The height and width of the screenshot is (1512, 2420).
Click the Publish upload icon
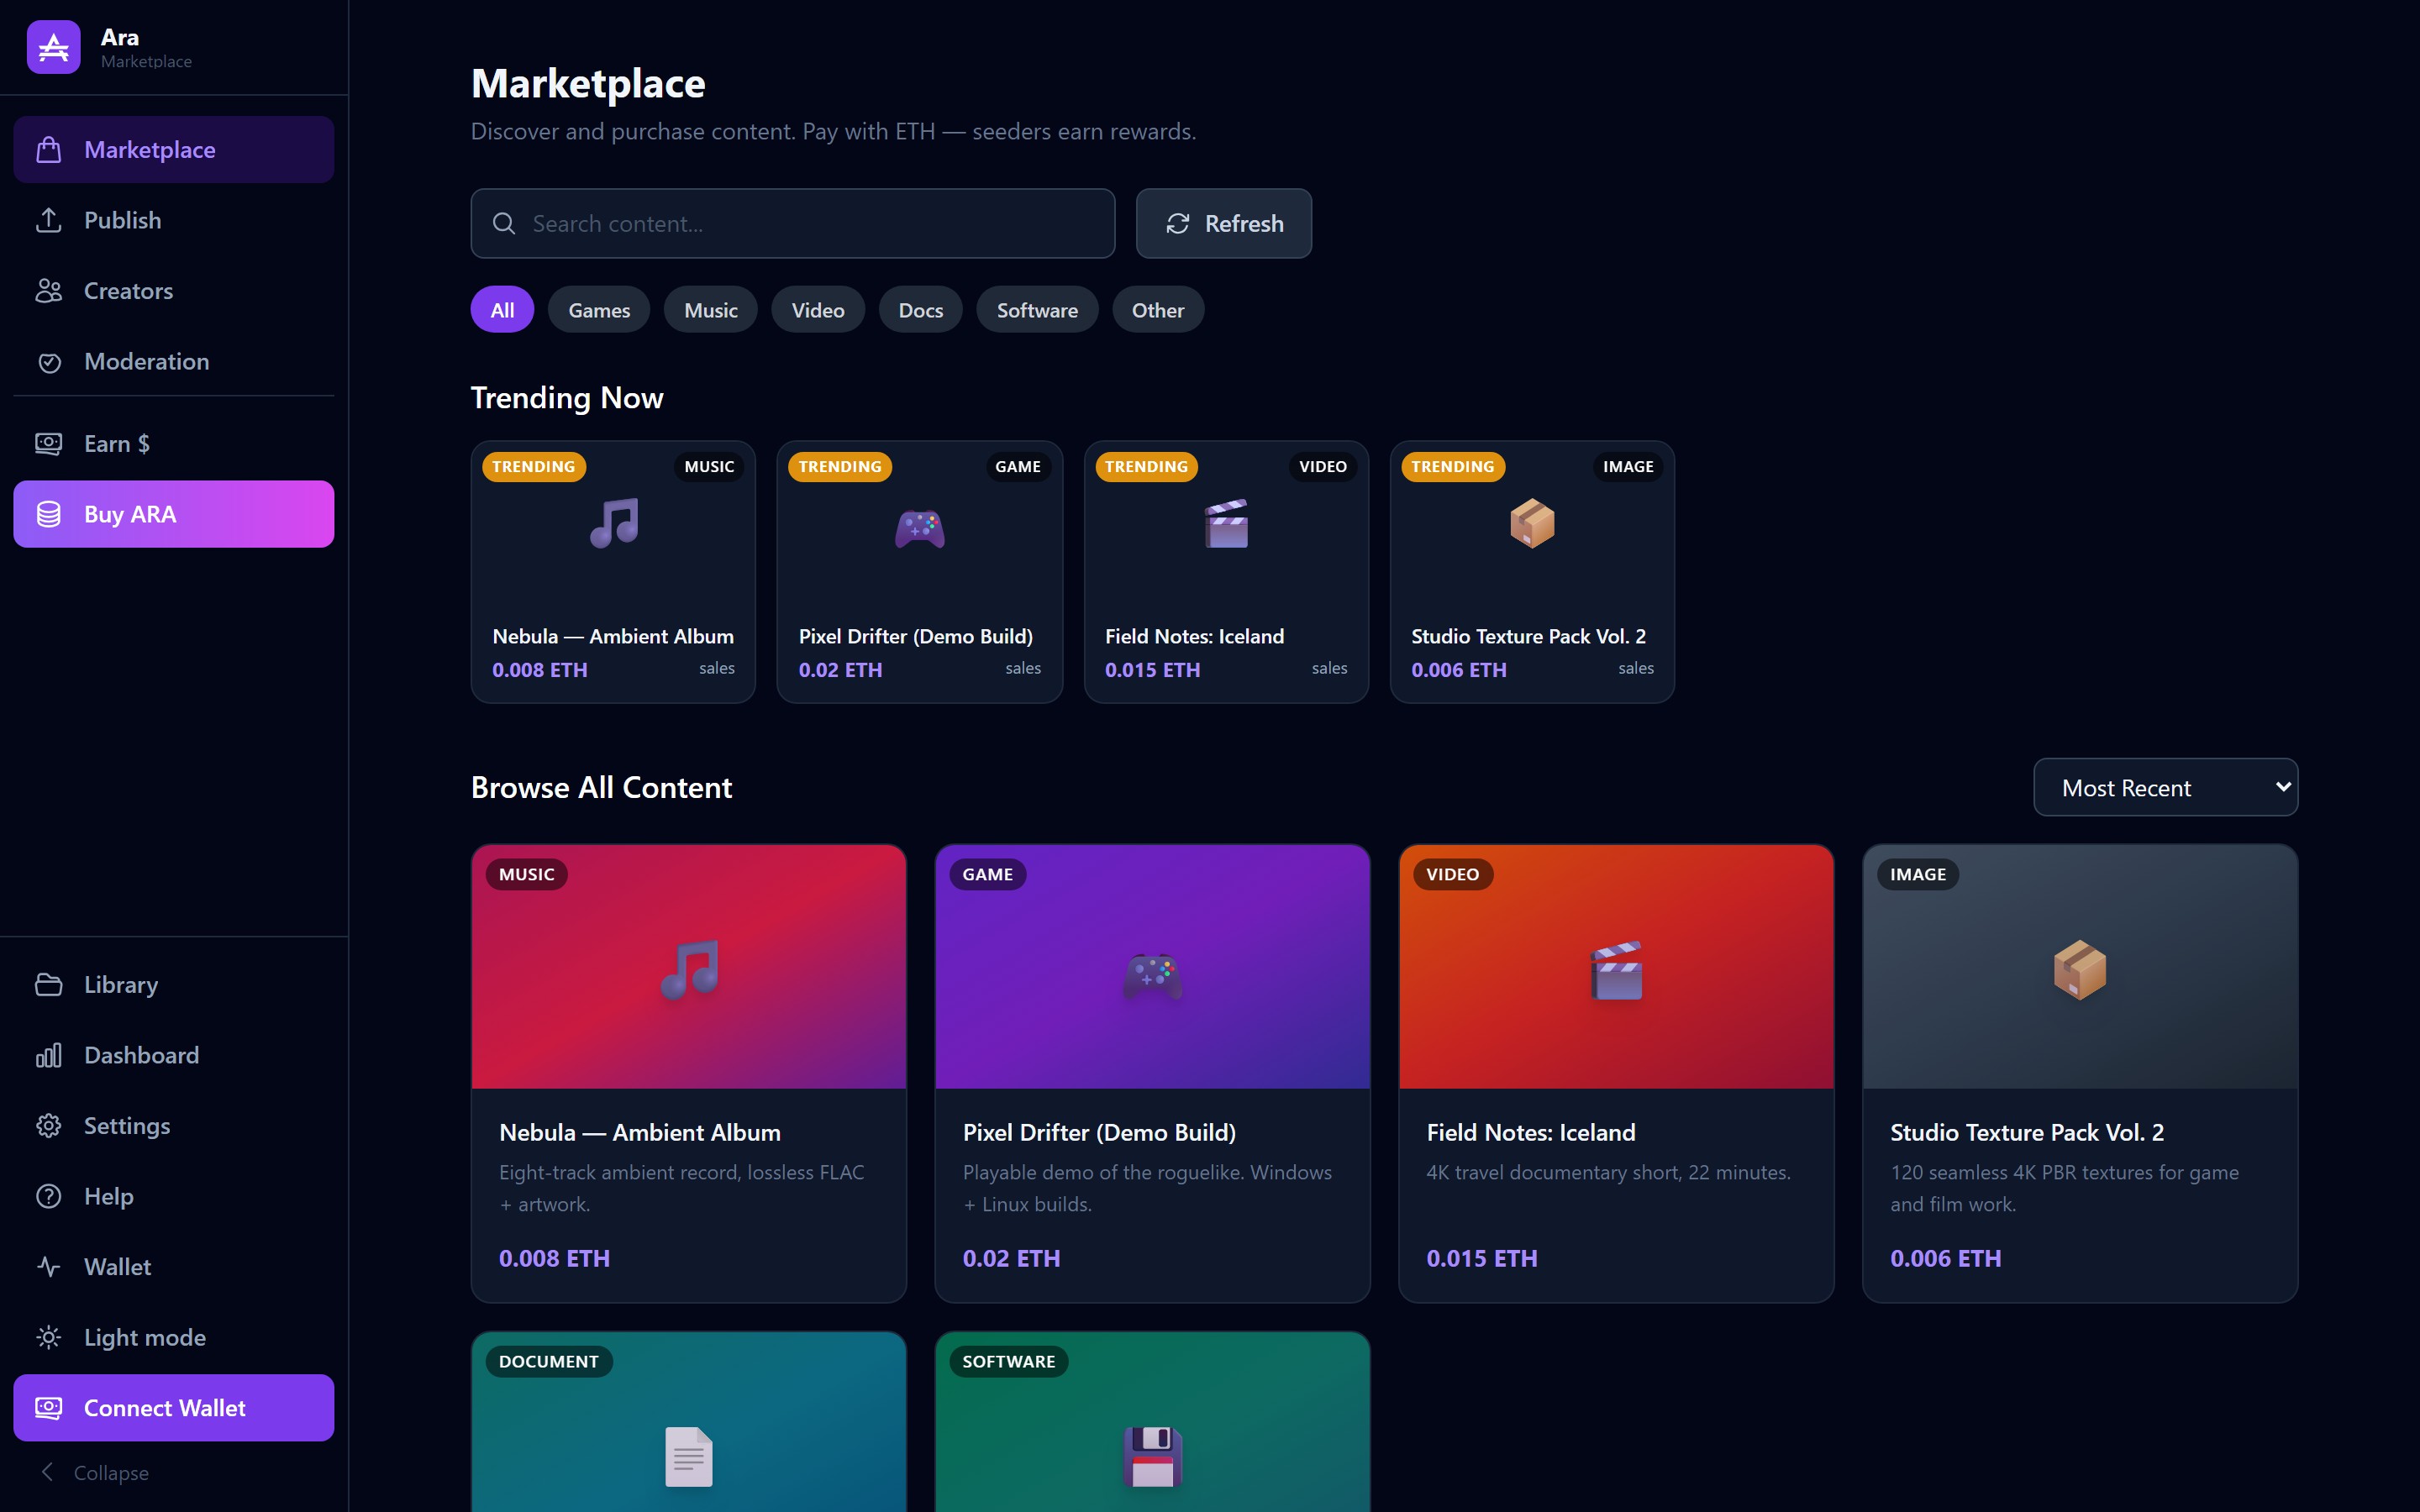[49, 220]
